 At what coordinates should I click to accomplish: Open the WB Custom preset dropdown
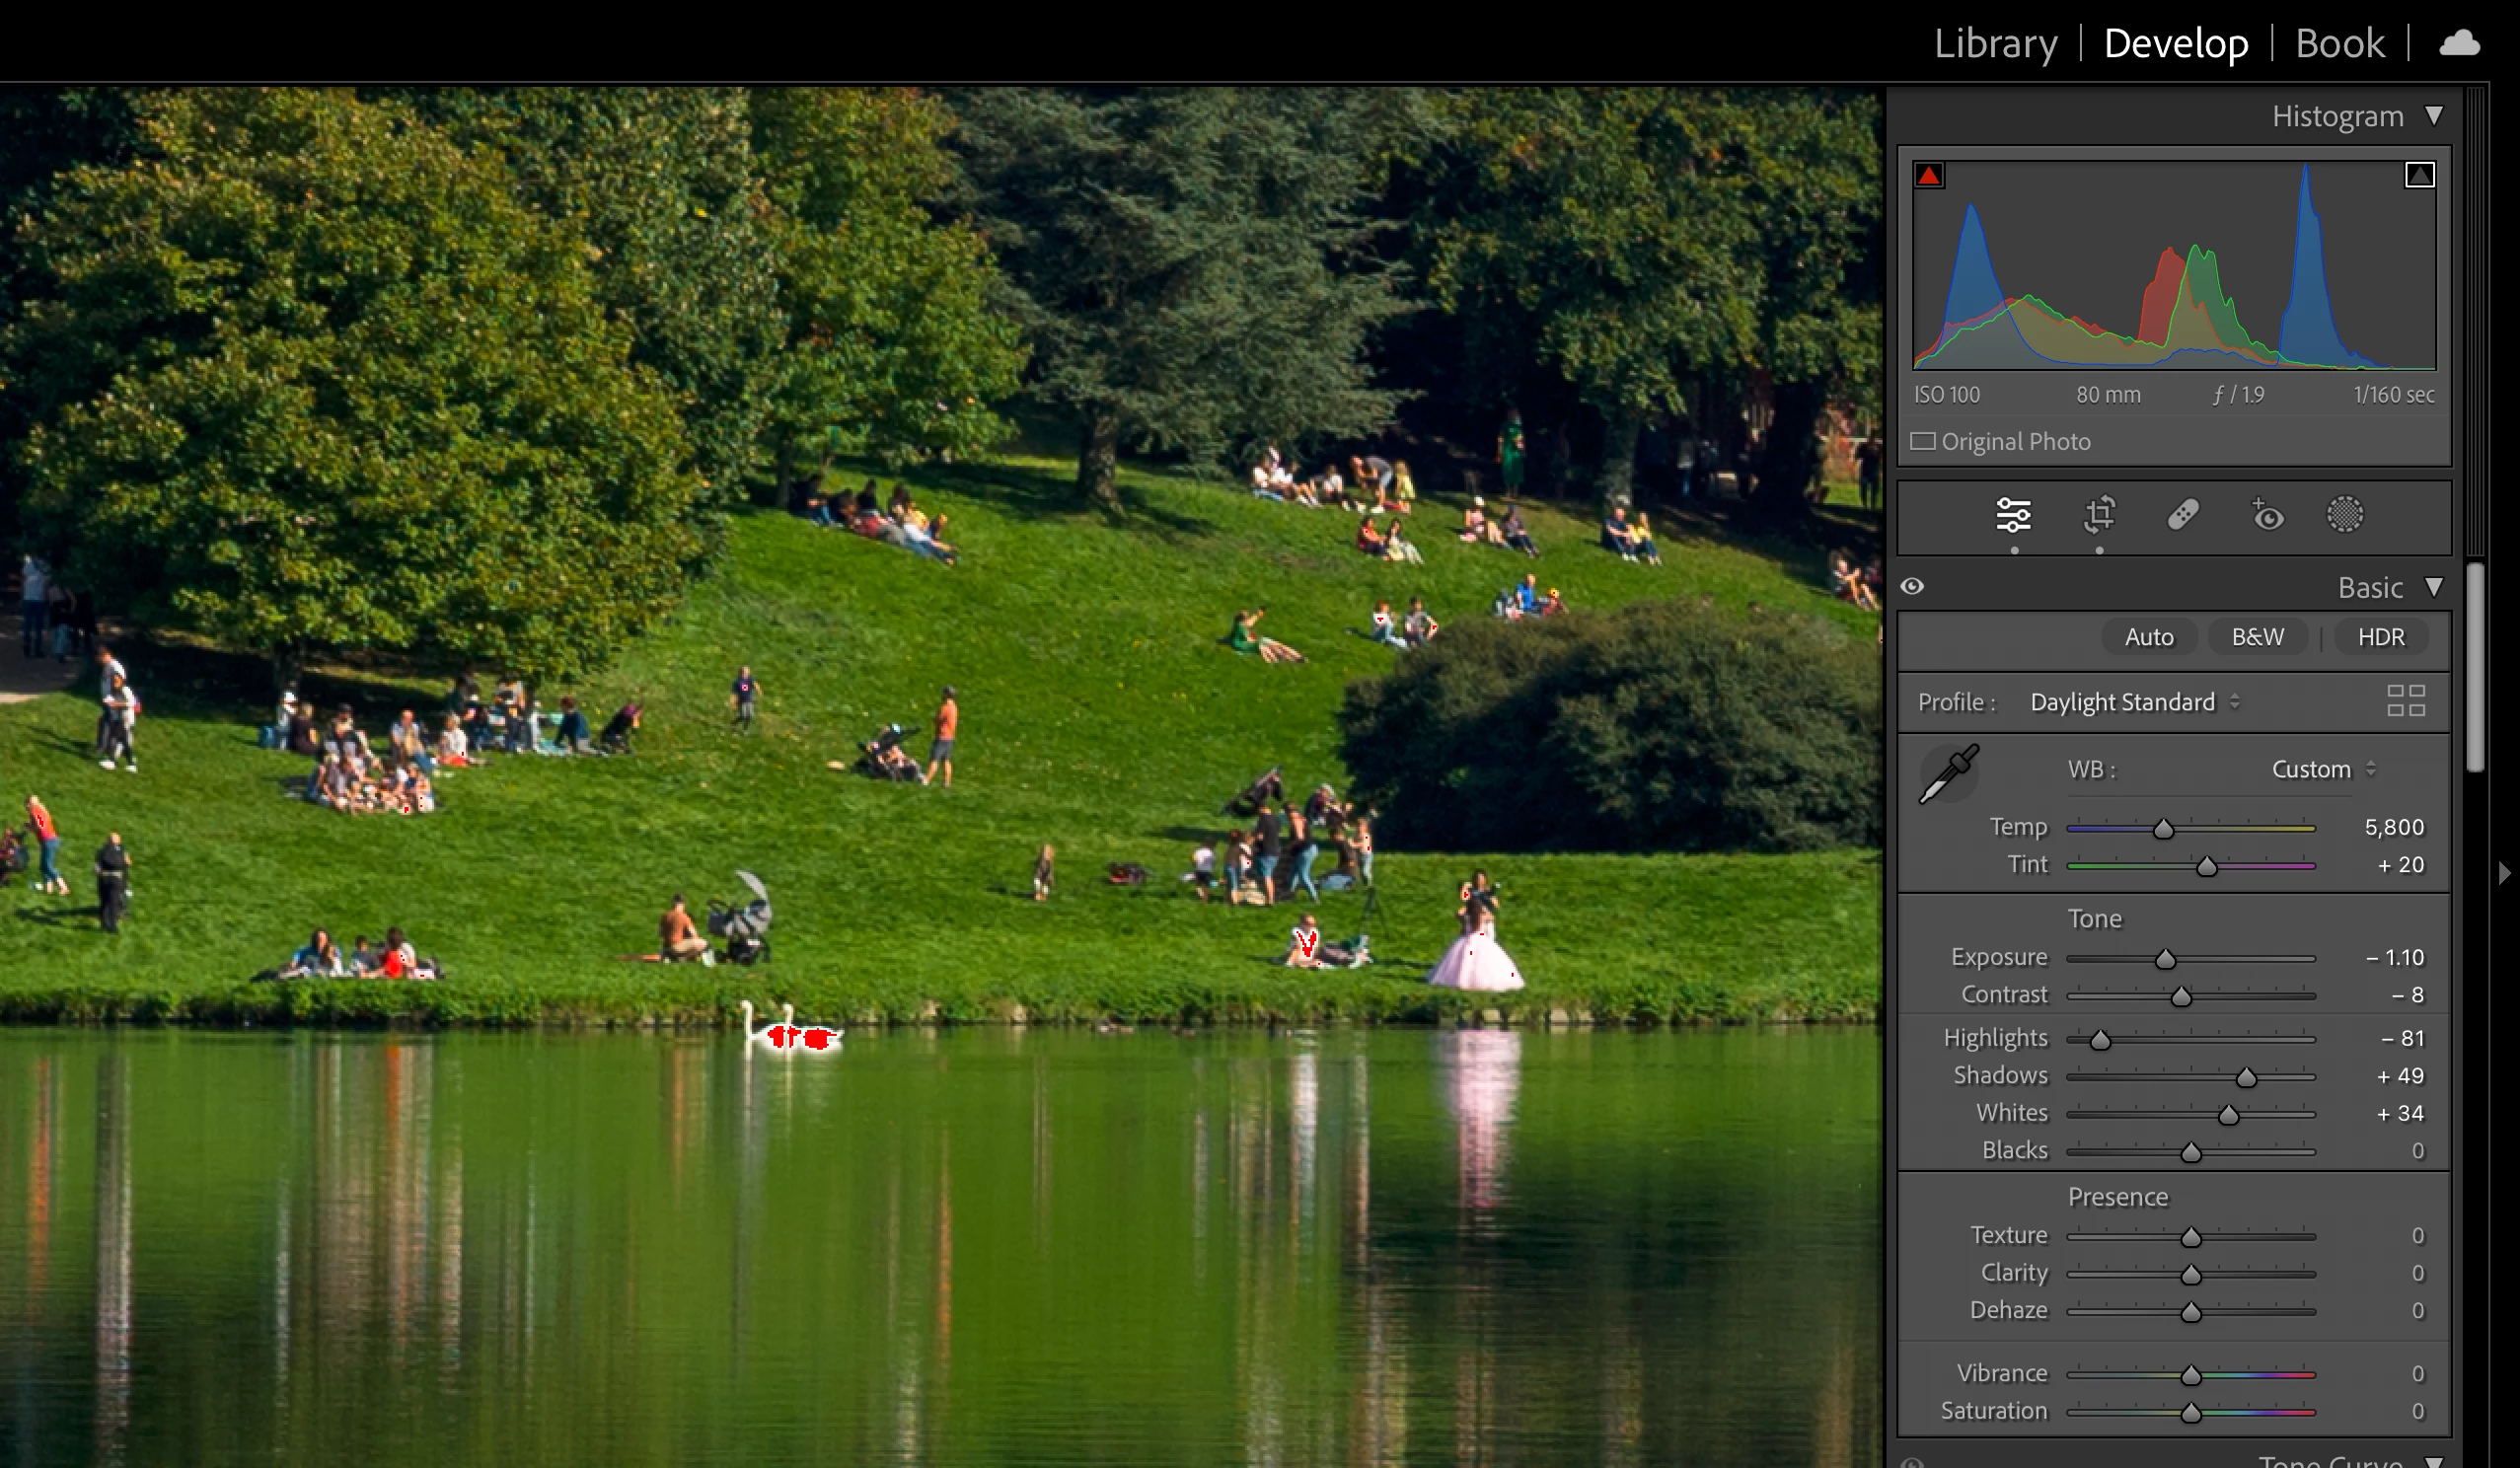tap(2322, 769)
